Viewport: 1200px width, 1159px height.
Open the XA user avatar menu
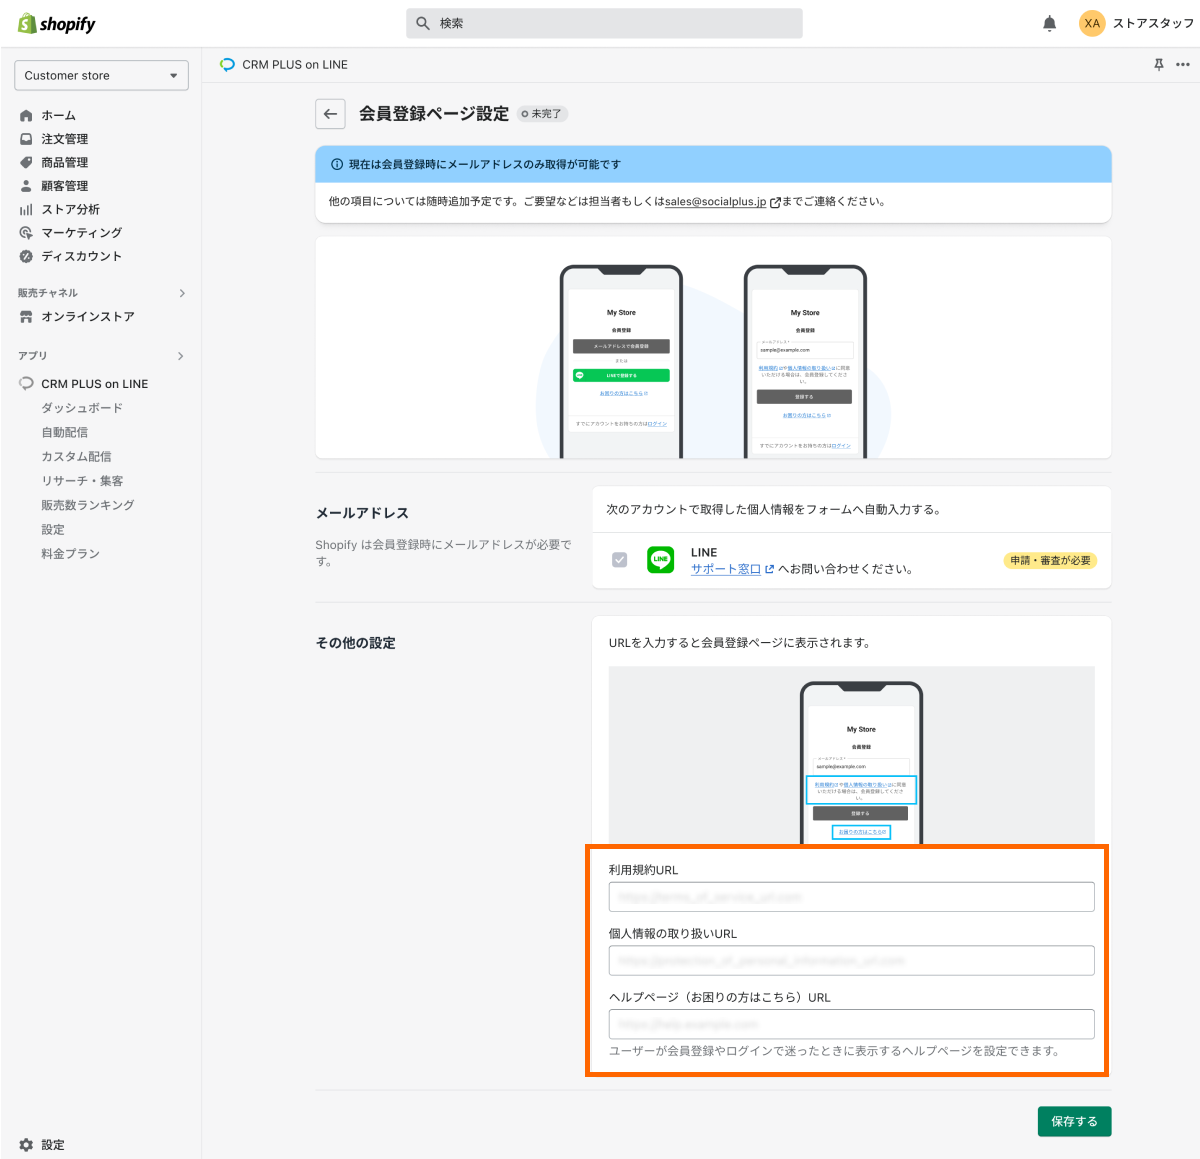coord(1092,23)
